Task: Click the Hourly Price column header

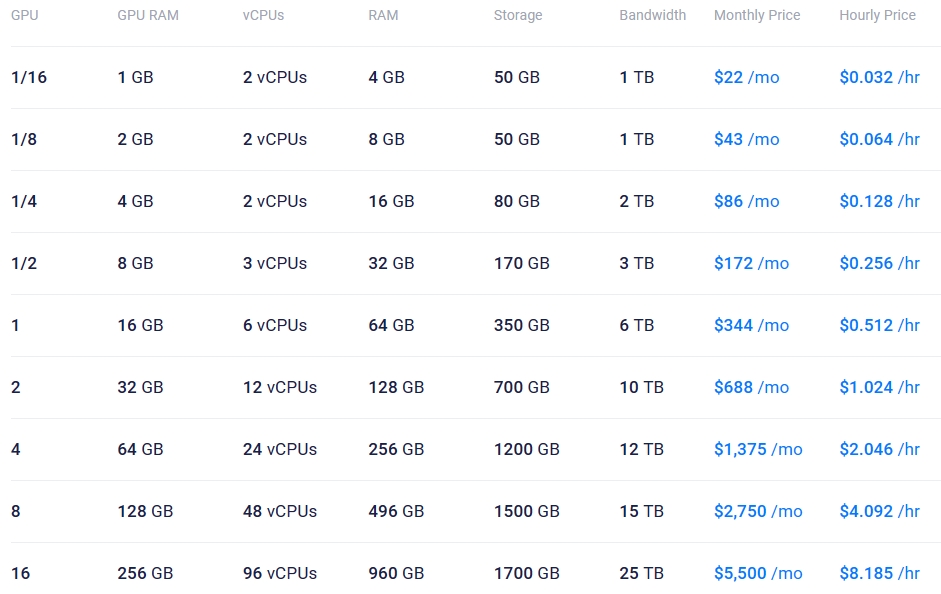Action: (877, 15)
